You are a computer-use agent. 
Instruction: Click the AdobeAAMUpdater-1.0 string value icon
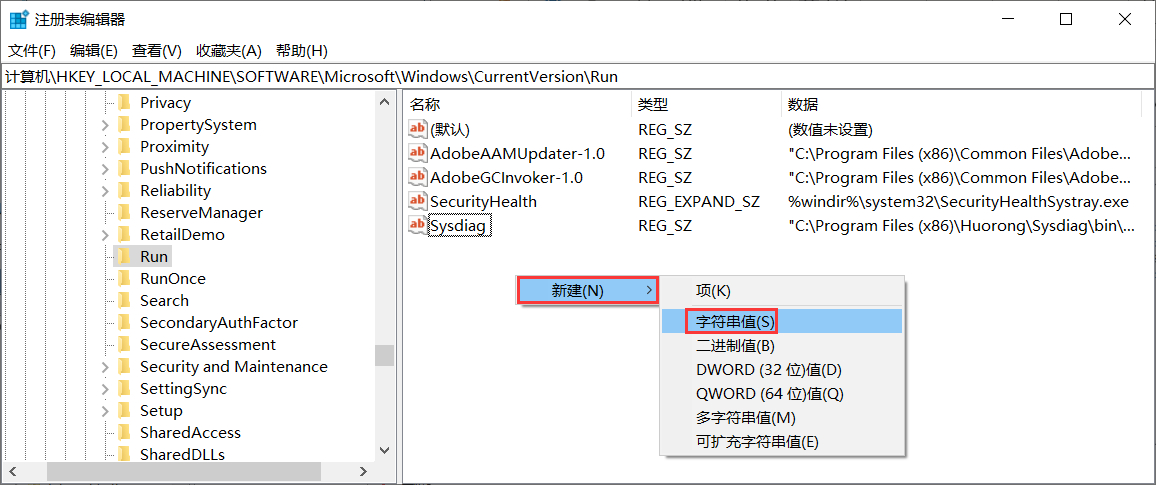pyautogui.click(x=418, y=153)
